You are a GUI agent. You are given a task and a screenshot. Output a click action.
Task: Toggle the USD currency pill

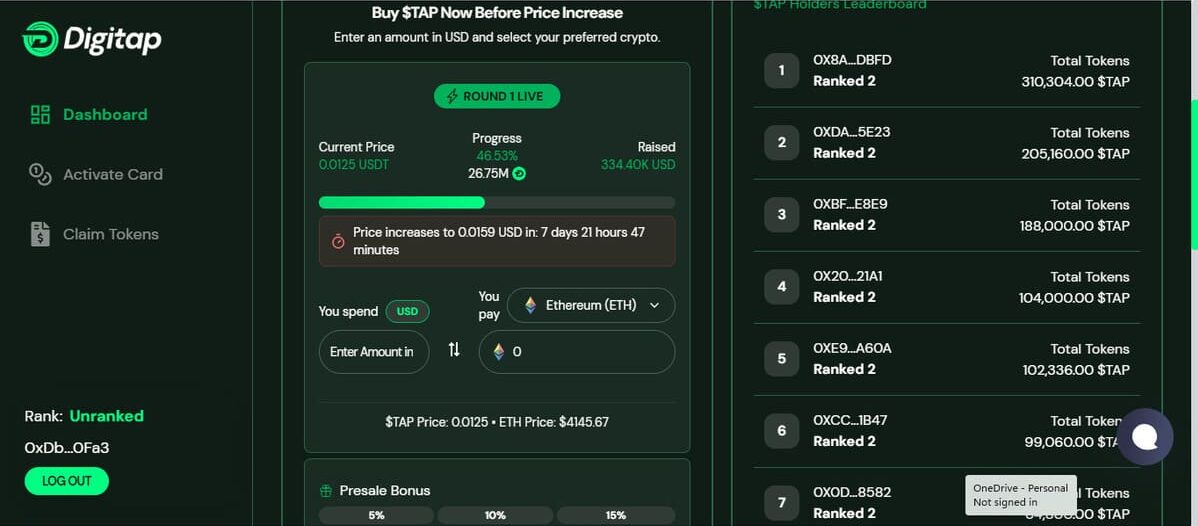407,311
